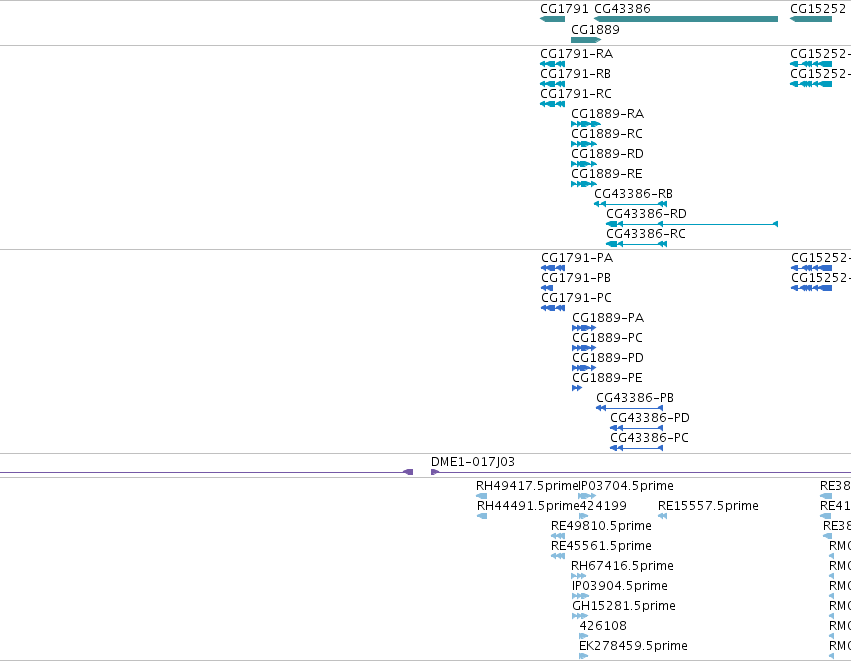Open EST RH67416.5prime
The height and width of the screenshot is (661, 851).
[x=623, y=567]
